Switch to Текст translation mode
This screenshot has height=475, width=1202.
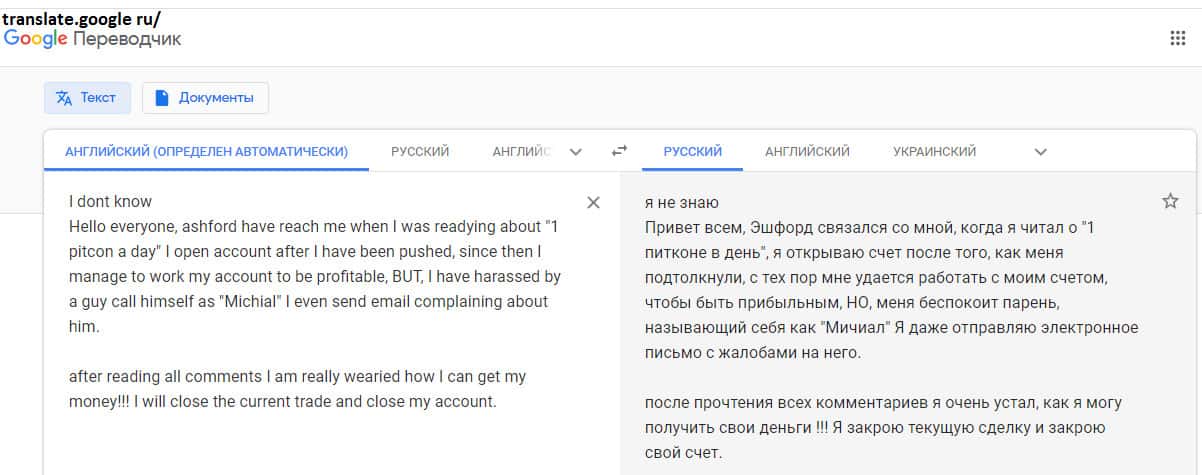87,98
